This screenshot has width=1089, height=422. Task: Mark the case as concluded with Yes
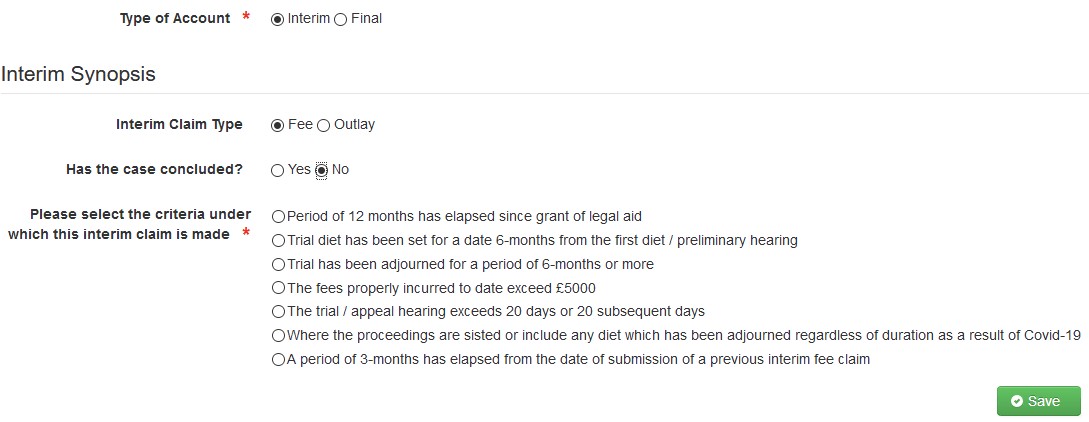tap(278, 170)
